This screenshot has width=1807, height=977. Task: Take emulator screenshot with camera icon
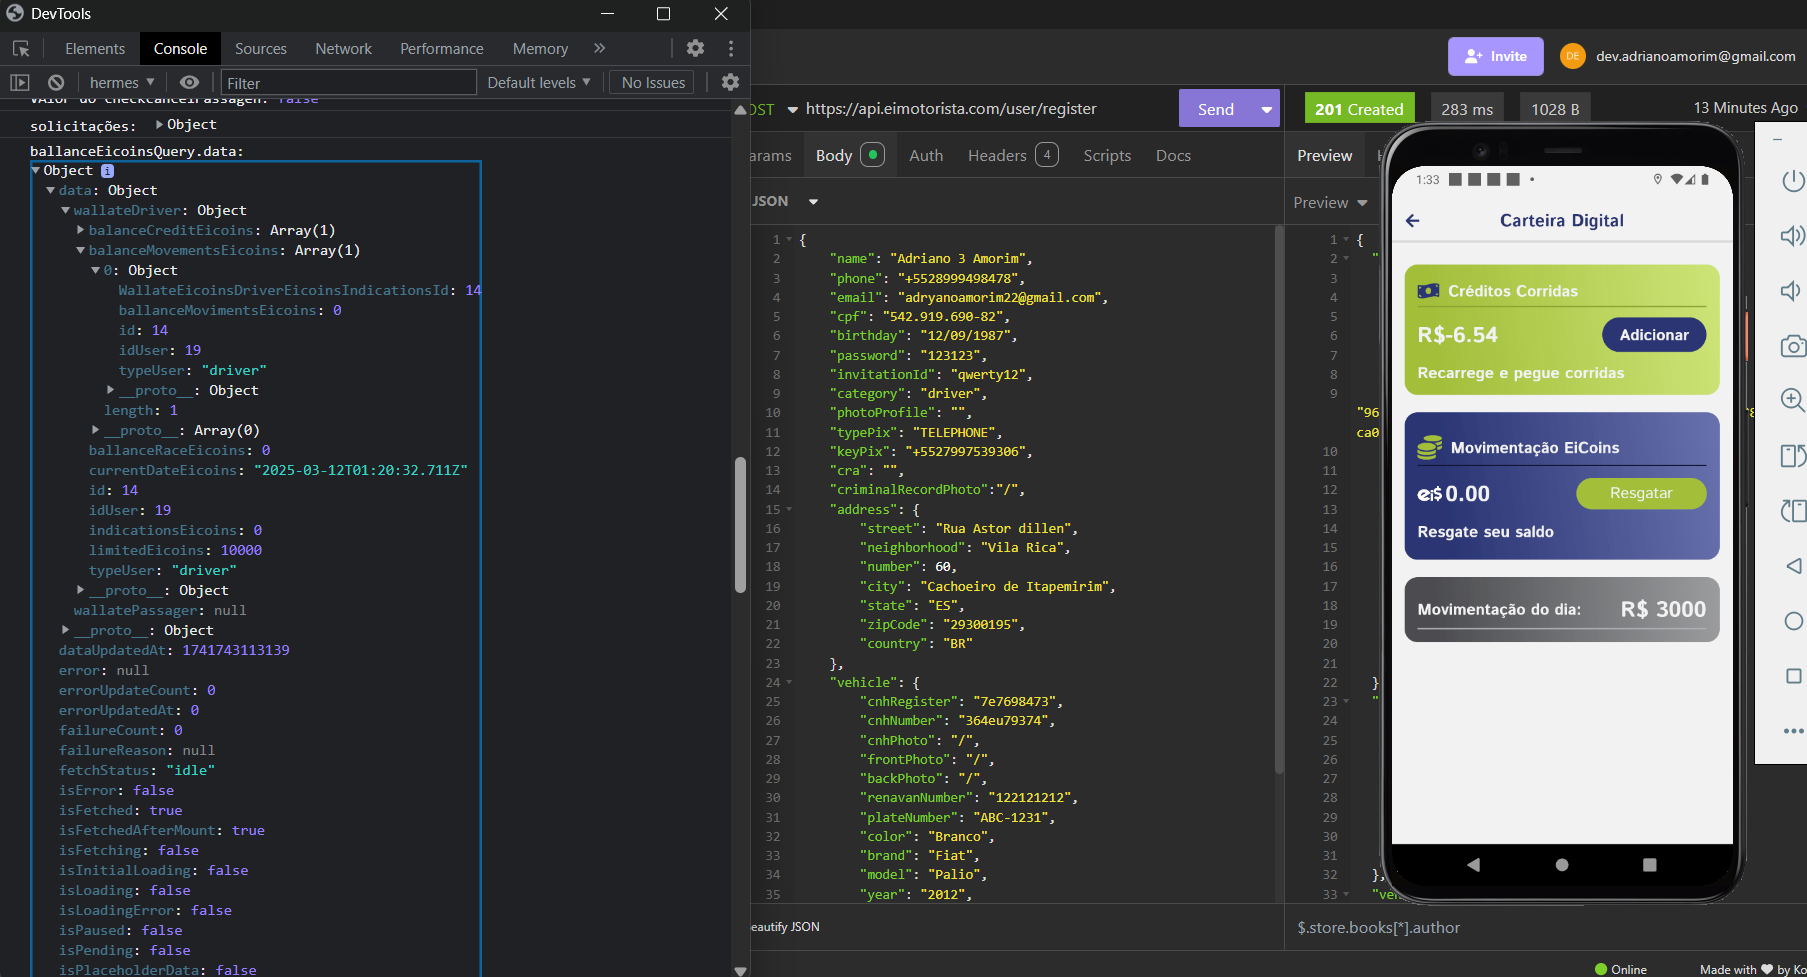click(1792, 346)
